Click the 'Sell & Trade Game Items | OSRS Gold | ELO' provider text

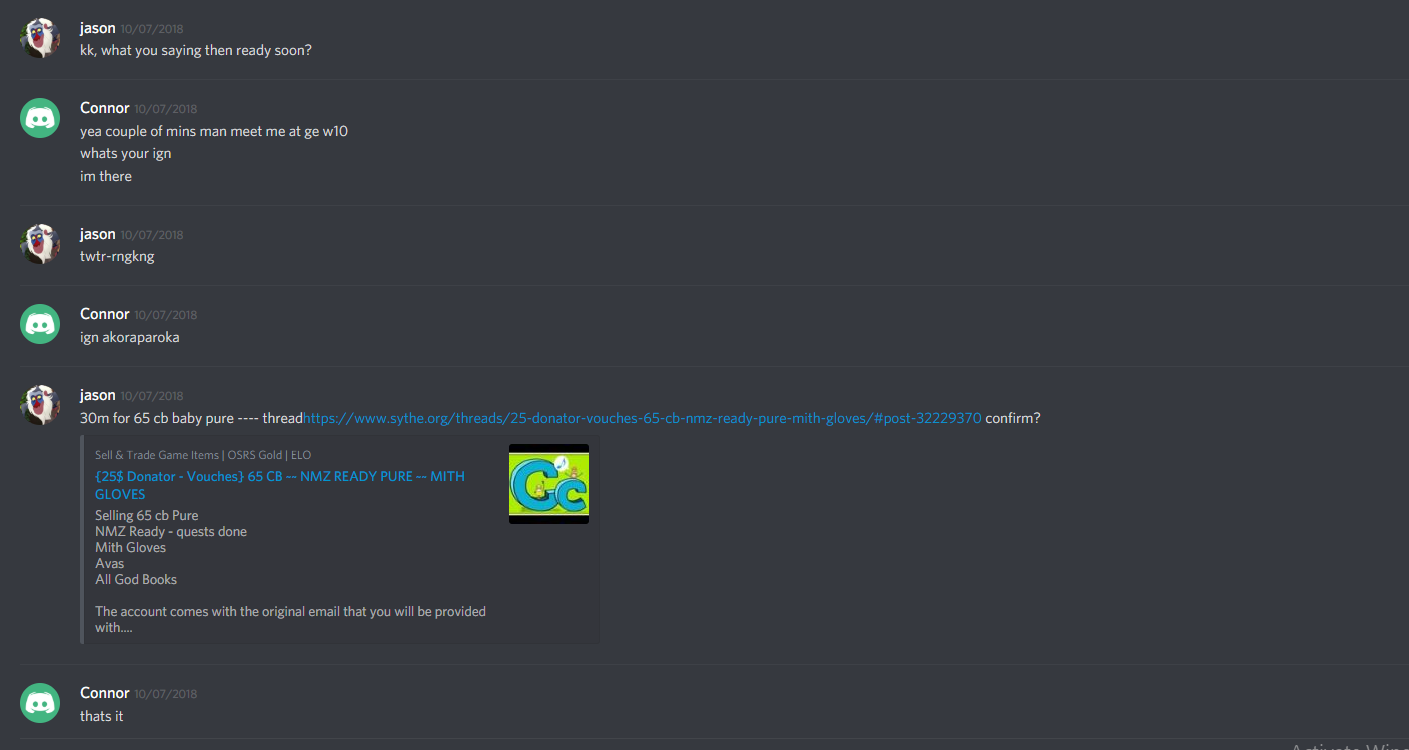tap(203, 455)
